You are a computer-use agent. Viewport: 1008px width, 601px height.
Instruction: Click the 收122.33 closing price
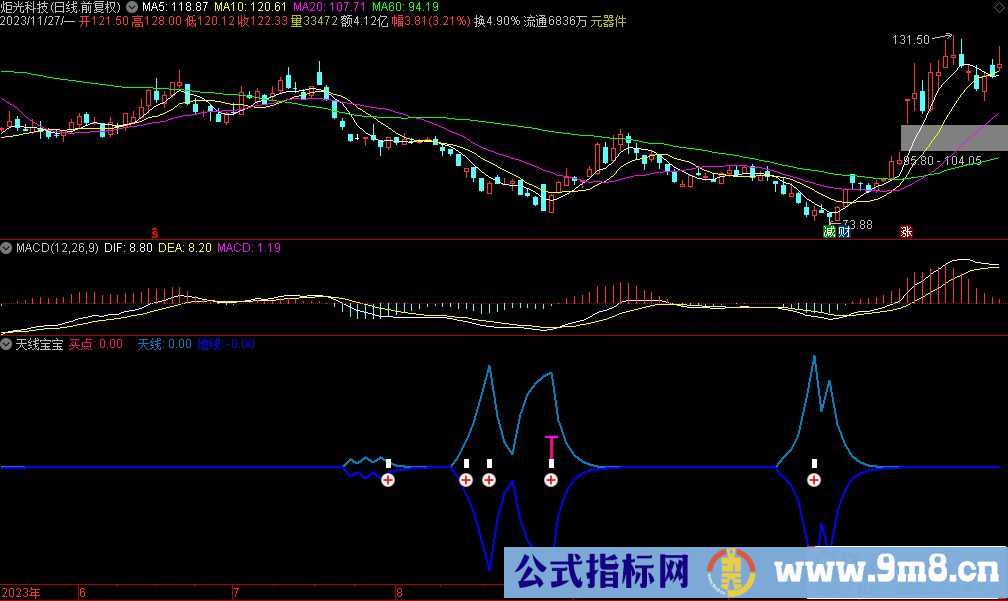262,21
